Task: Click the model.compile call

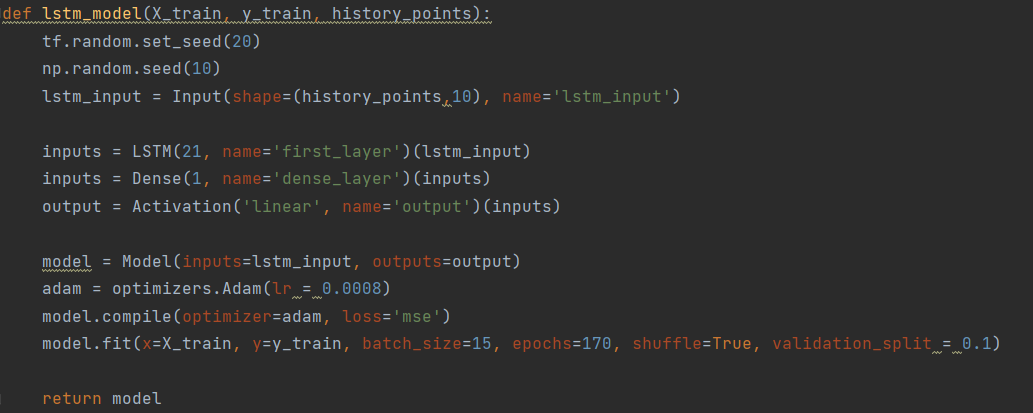Action: pos(107,317)
